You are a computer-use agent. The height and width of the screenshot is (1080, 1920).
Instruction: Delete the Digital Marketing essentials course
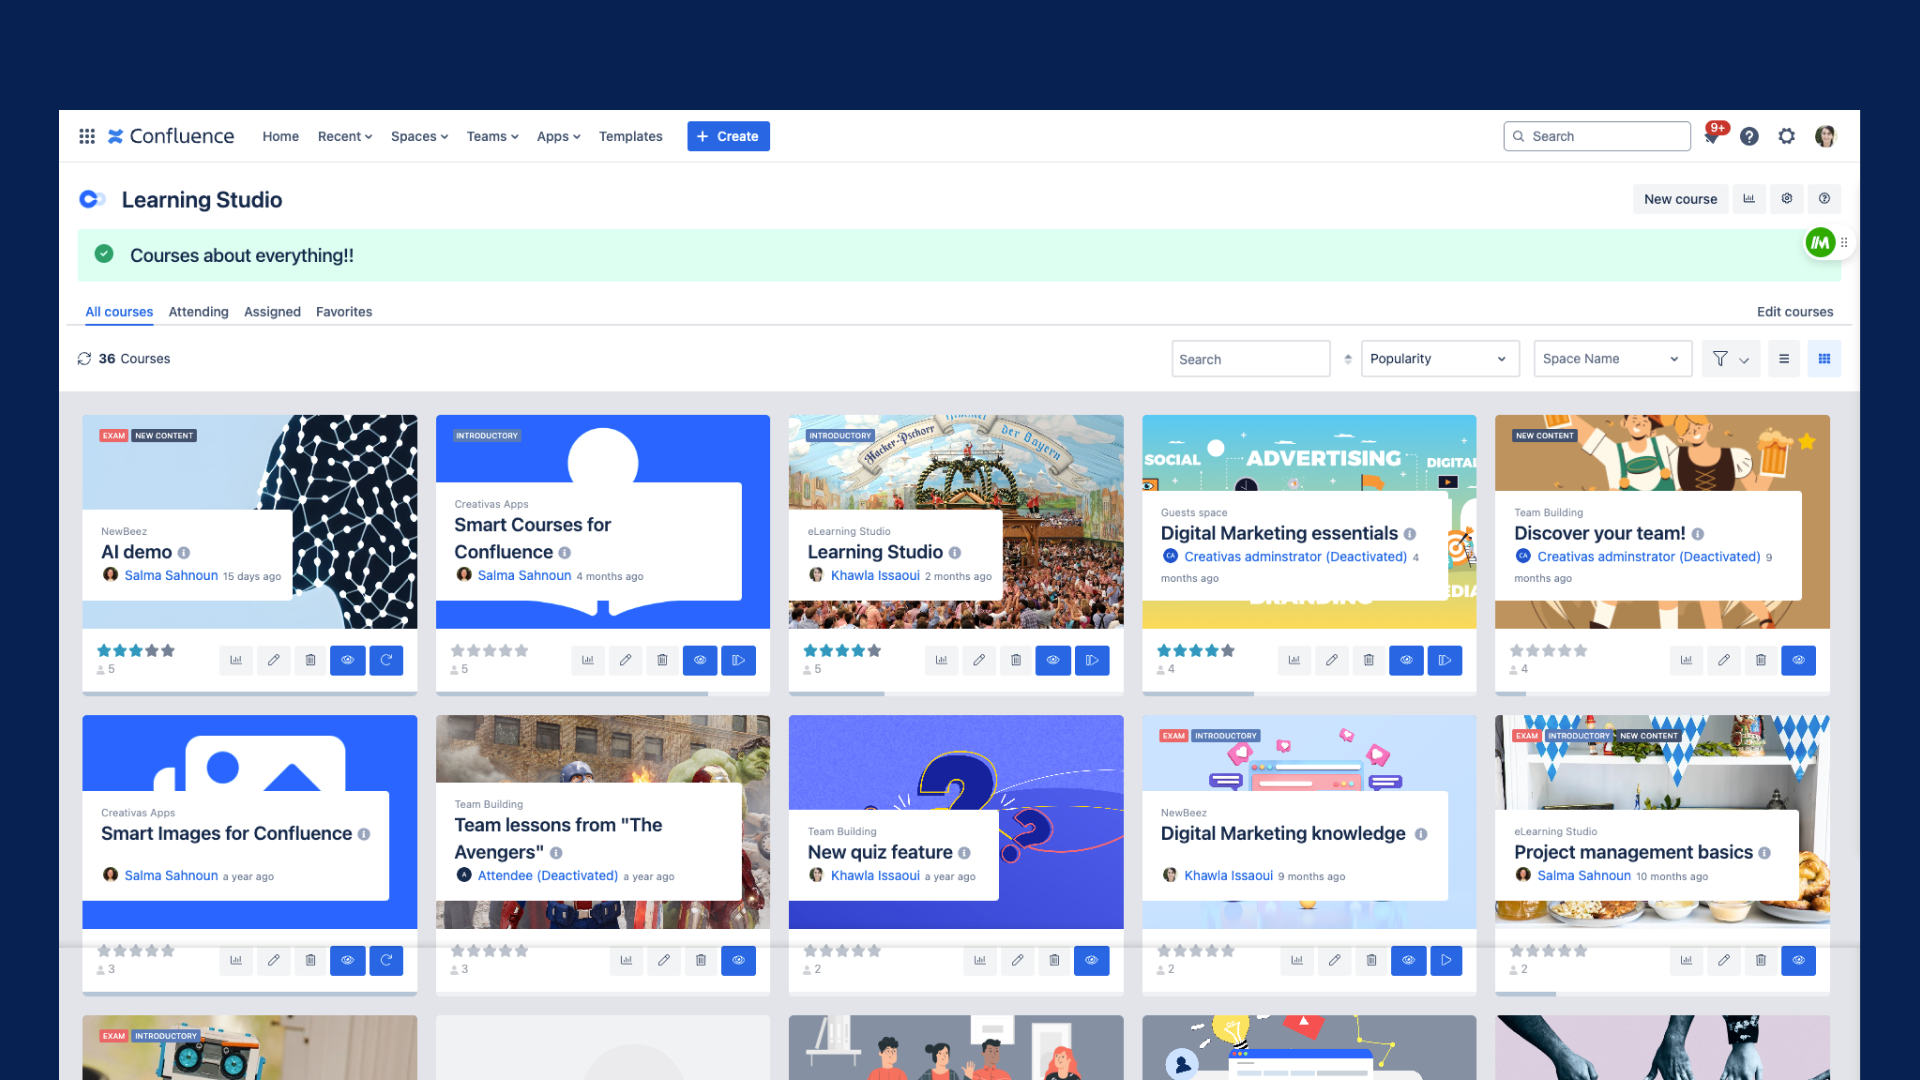(x=1368, y=660)
